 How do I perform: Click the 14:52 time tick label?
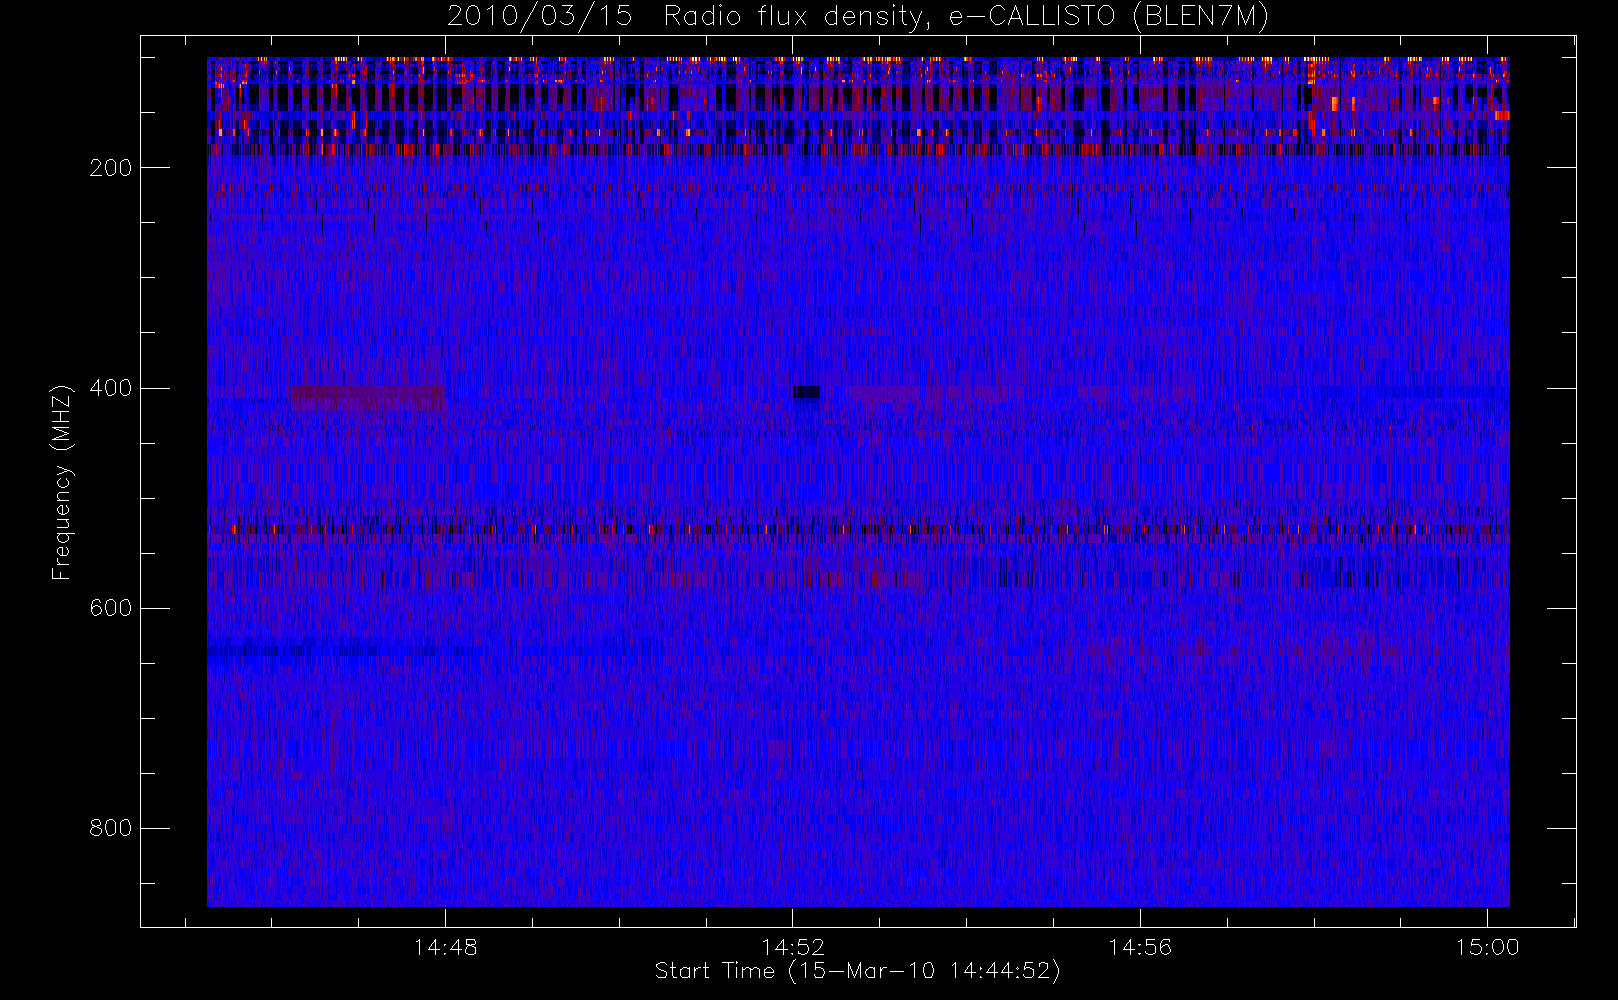793,947
